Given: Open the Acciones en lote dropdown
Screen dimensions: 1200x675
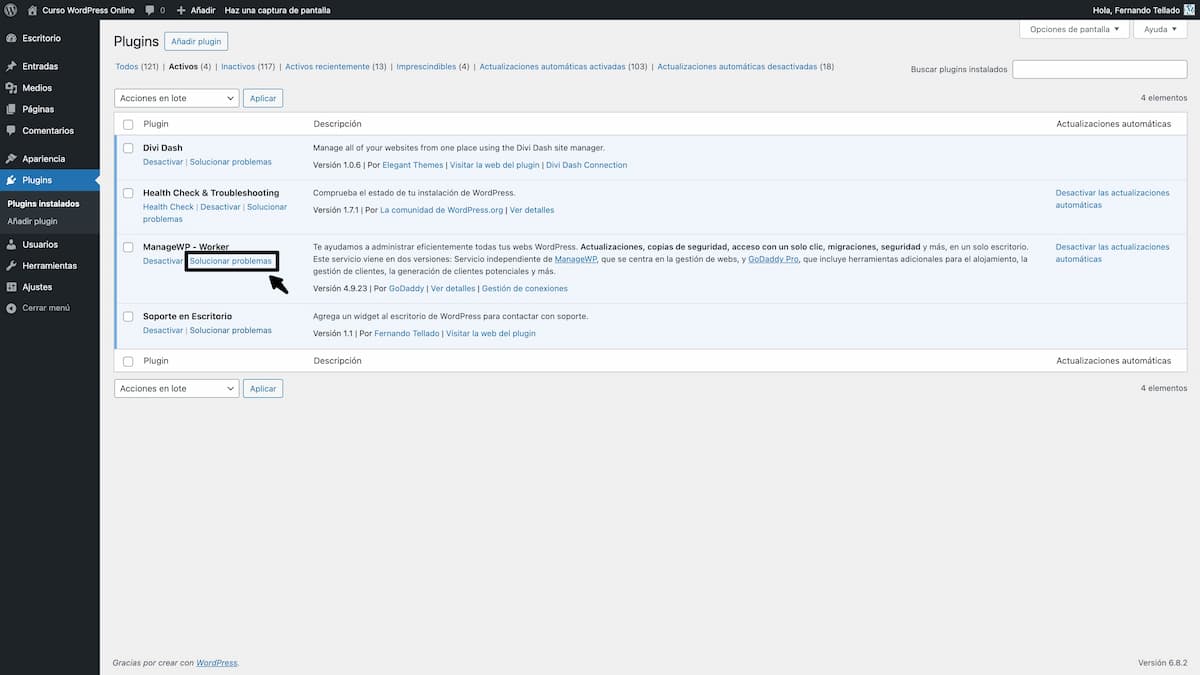Looking at the screenshot, I should pyautogui.click(x=176, y=97).
